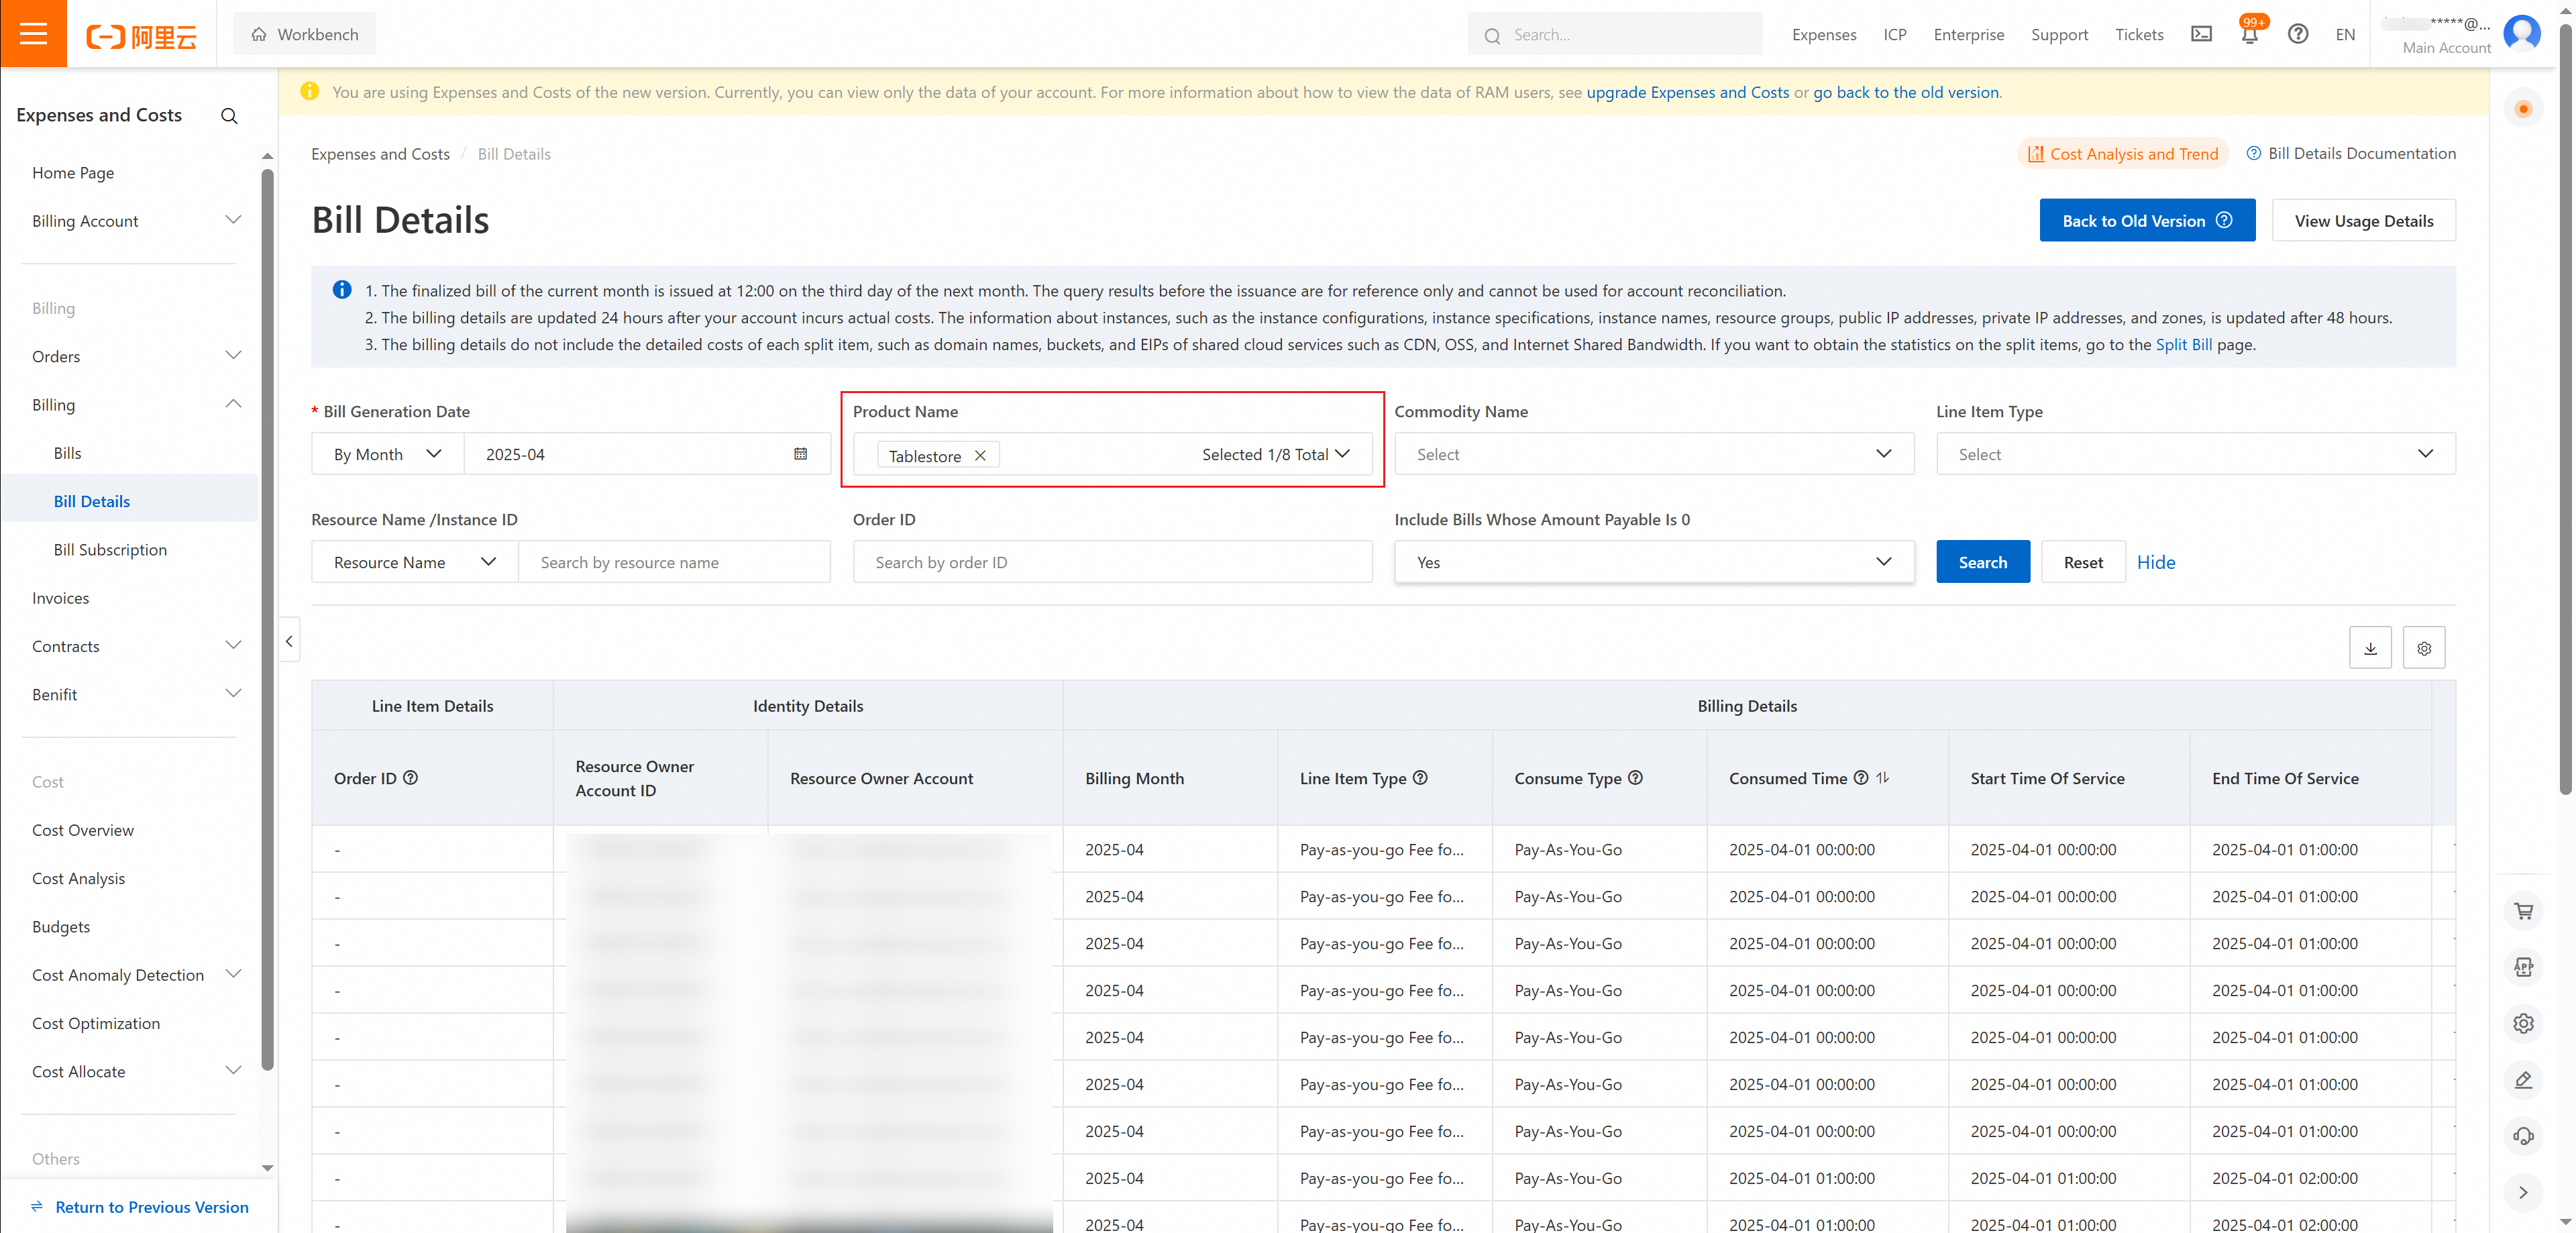
Task: Open the Line Item Type dropdown
Action: [x=2195, y=454]
